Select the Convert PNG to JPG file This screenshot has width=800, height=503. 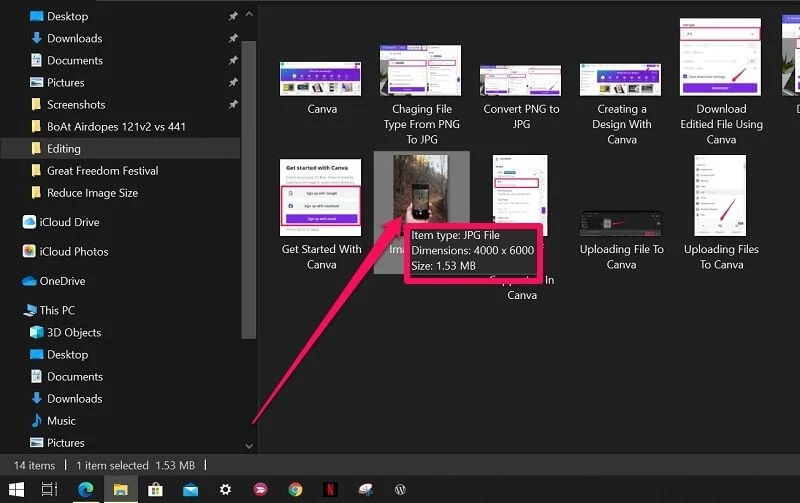tap(520, 81)
